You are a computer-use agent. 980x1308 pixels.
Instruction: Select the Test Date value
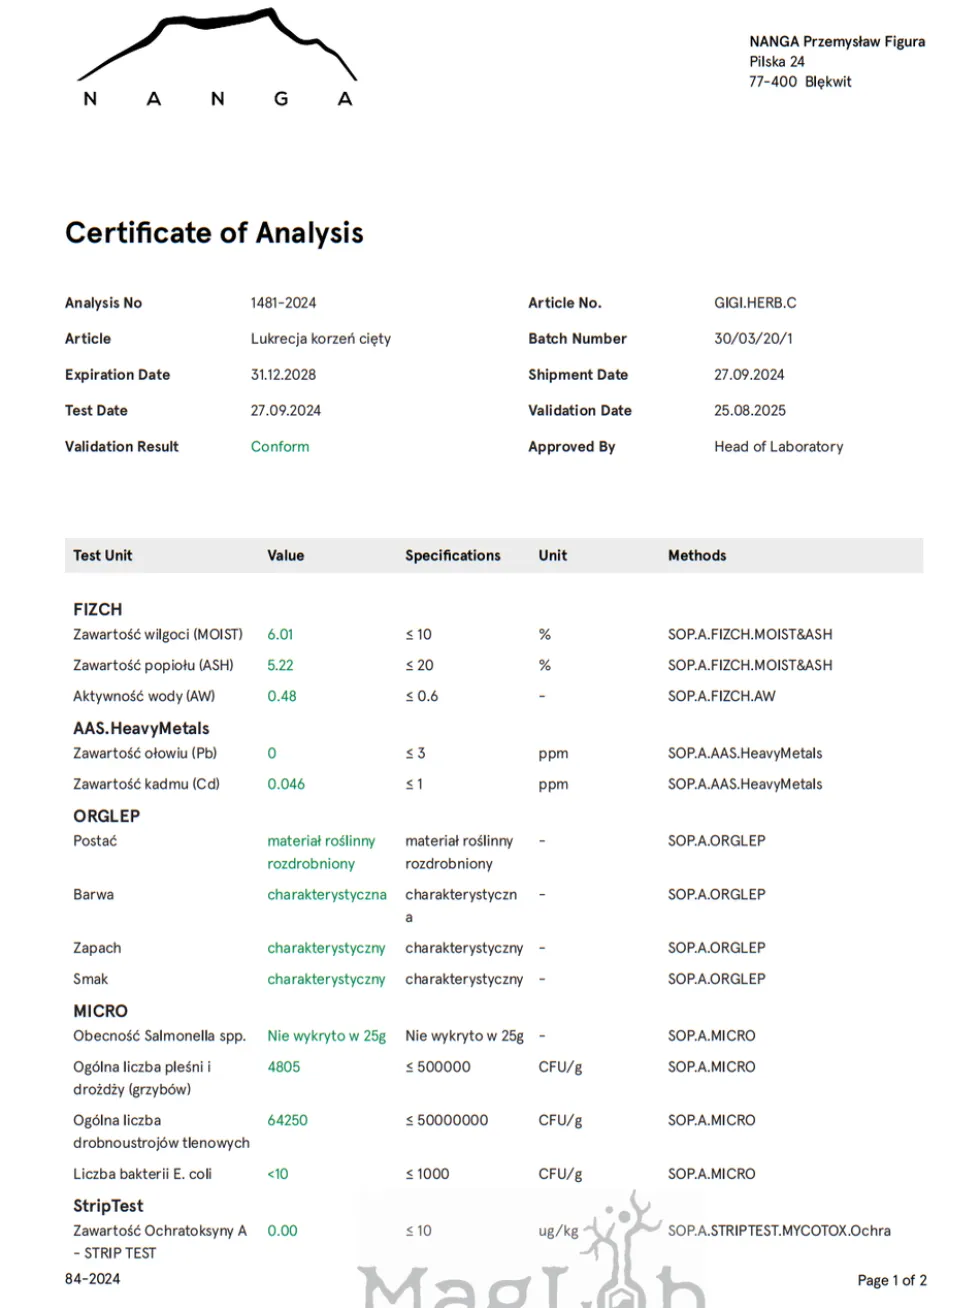pos(285,411)
